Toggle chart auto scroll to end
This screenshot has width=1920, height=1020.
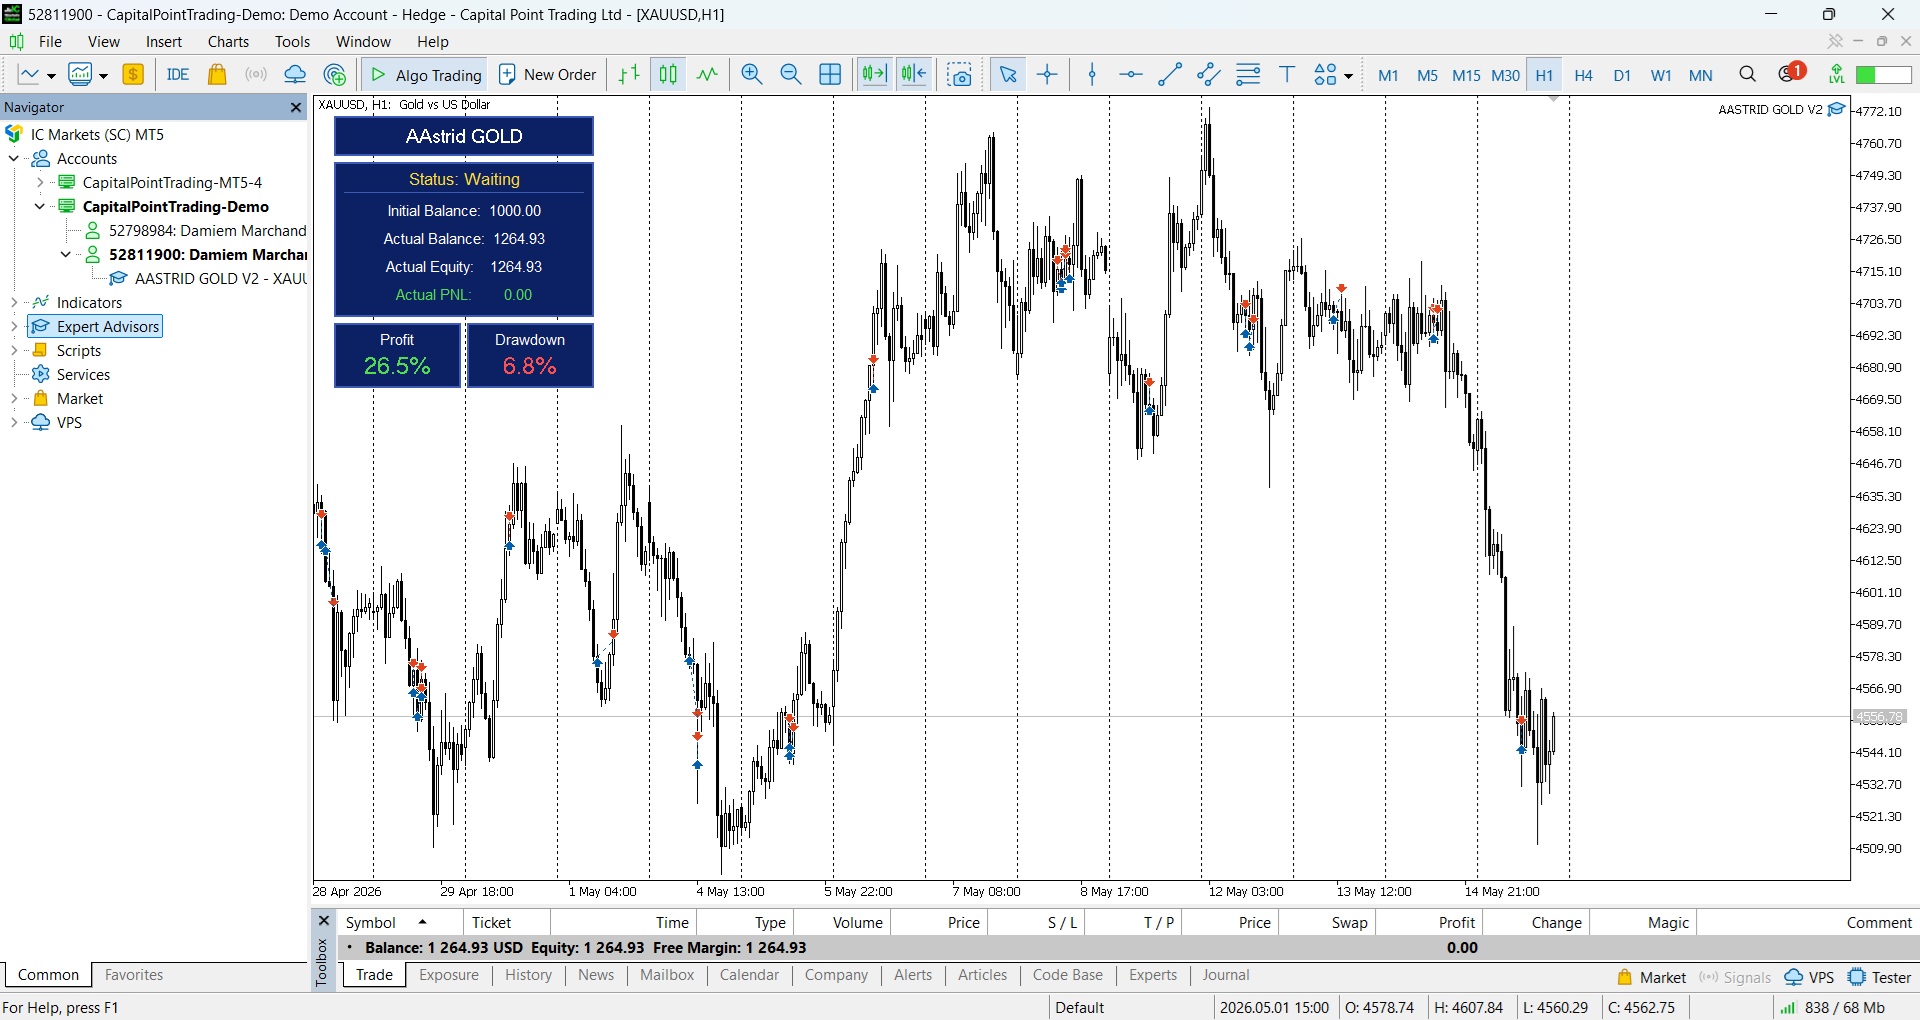[x=875, y=75]
